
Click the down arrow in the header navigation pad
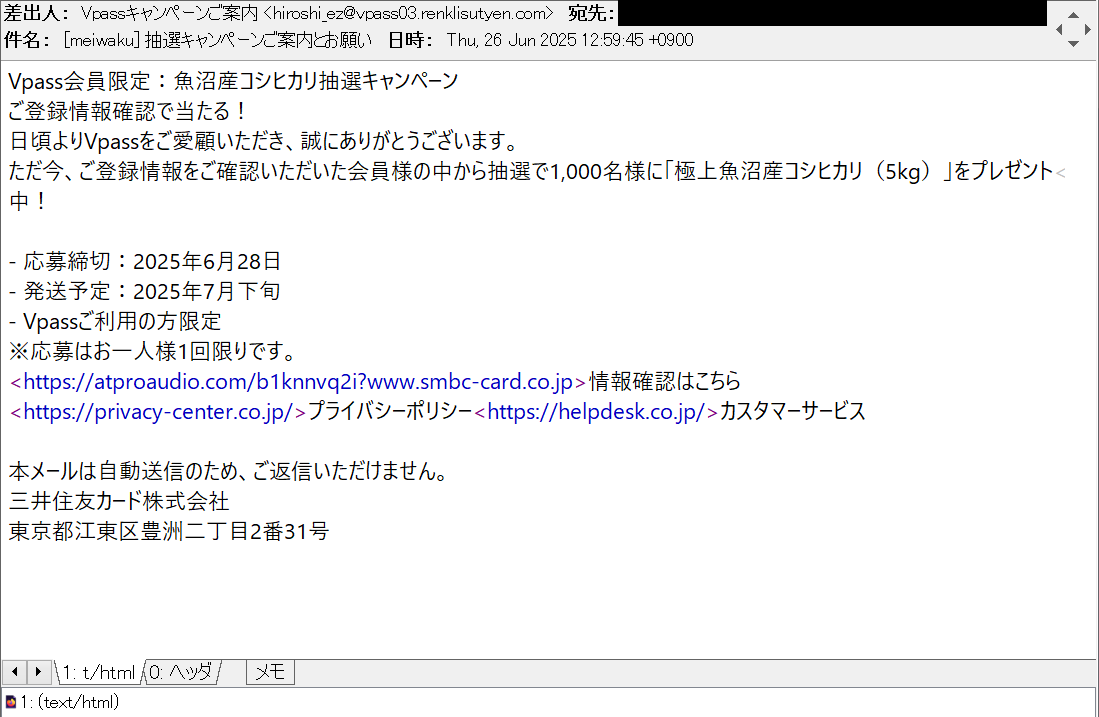(1073, 44)
